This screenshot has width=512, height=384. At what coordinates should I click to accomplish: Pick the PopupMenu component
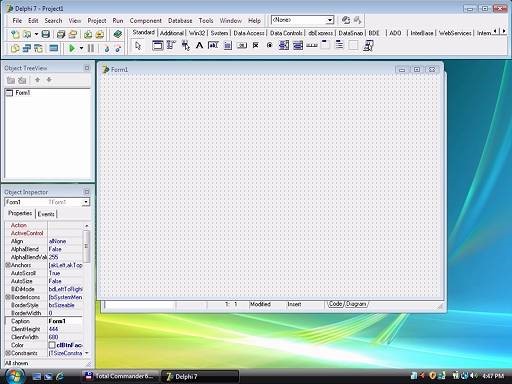point(185,45)
